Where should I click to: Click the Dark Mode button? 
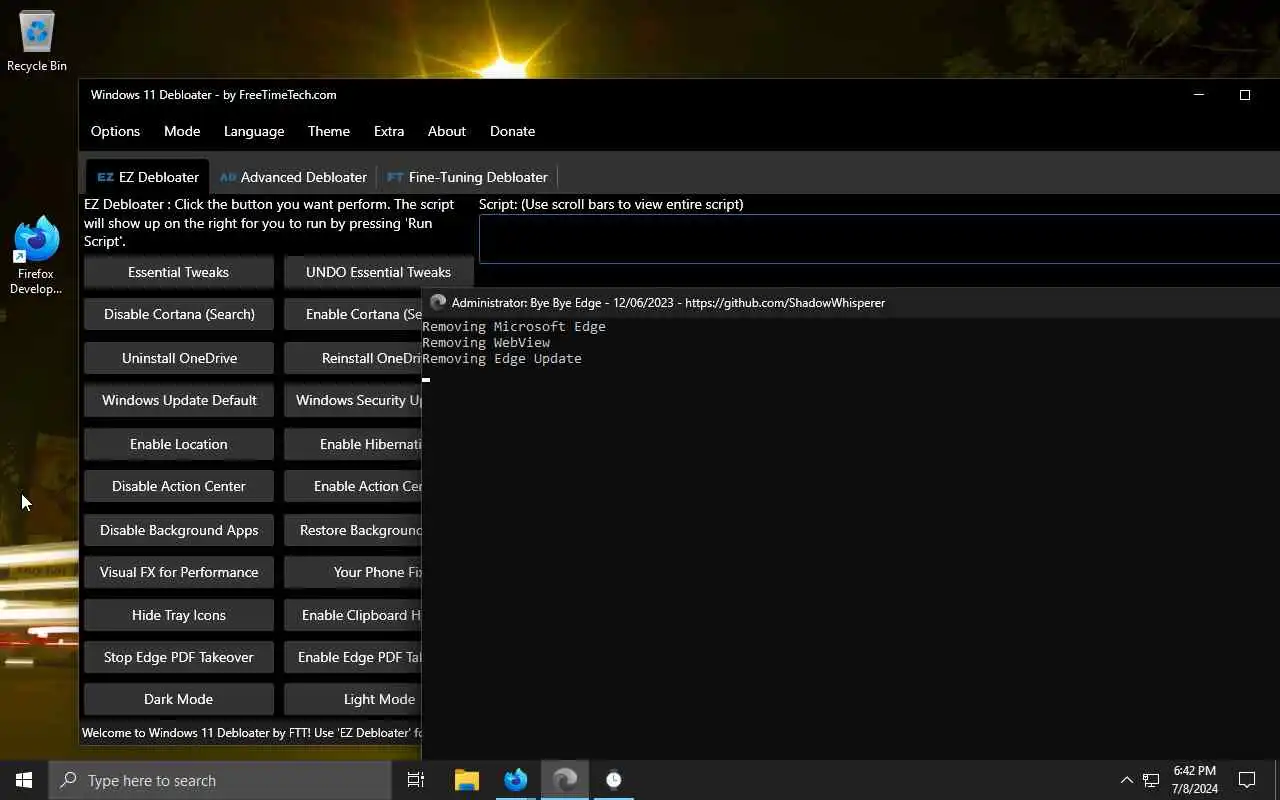click(x=179, y=699)
